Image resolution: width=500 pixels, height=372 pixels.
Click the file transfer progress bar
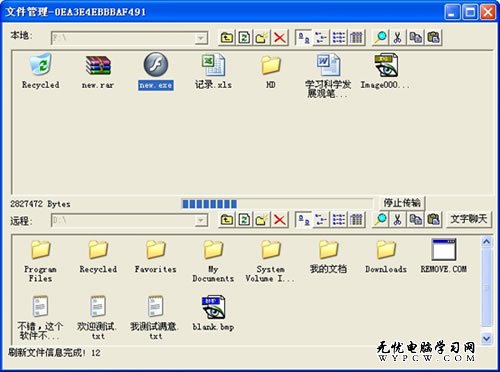(277, 204)
